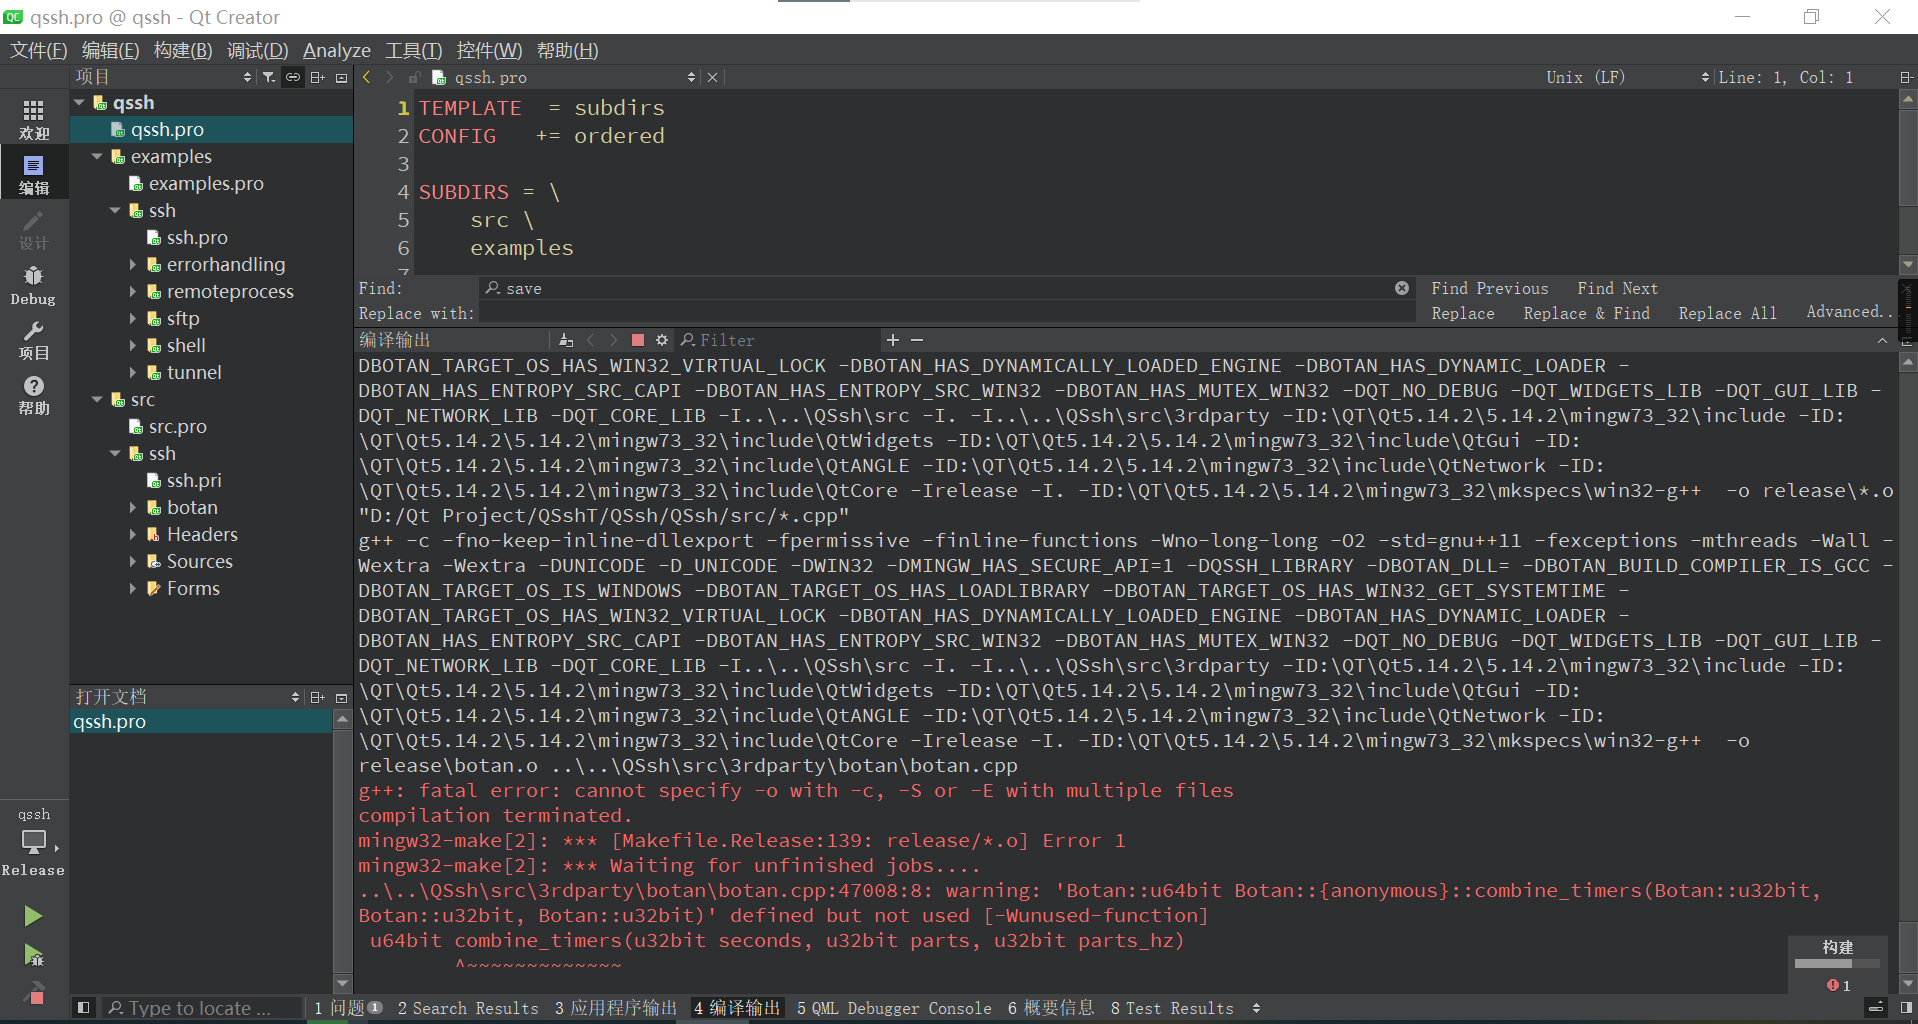Expand the remoteprocess project
Image resolution: width=1918 pixels, height=1024 pixels.
(x=133, y=291)
